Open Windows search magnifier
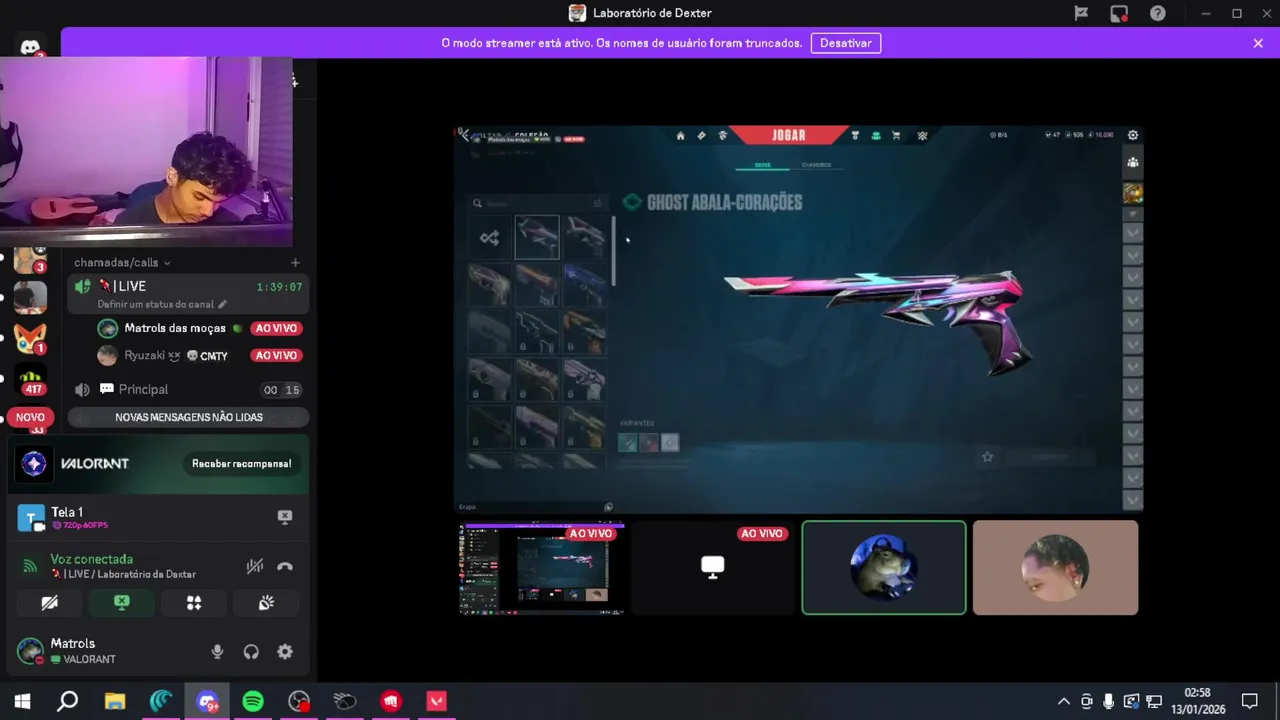Viewport: 1280px width, 720px height. tap(67, 702)
